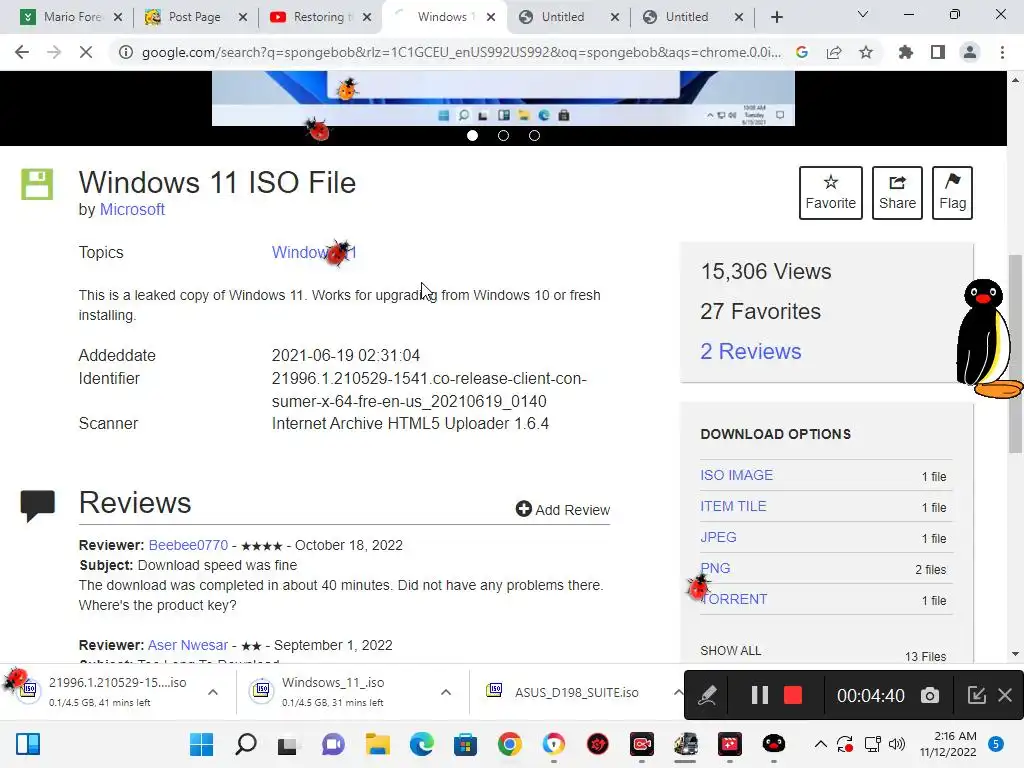Select the third carousel dot
This screenshot has width=1024, height=768.
[534, 135]
